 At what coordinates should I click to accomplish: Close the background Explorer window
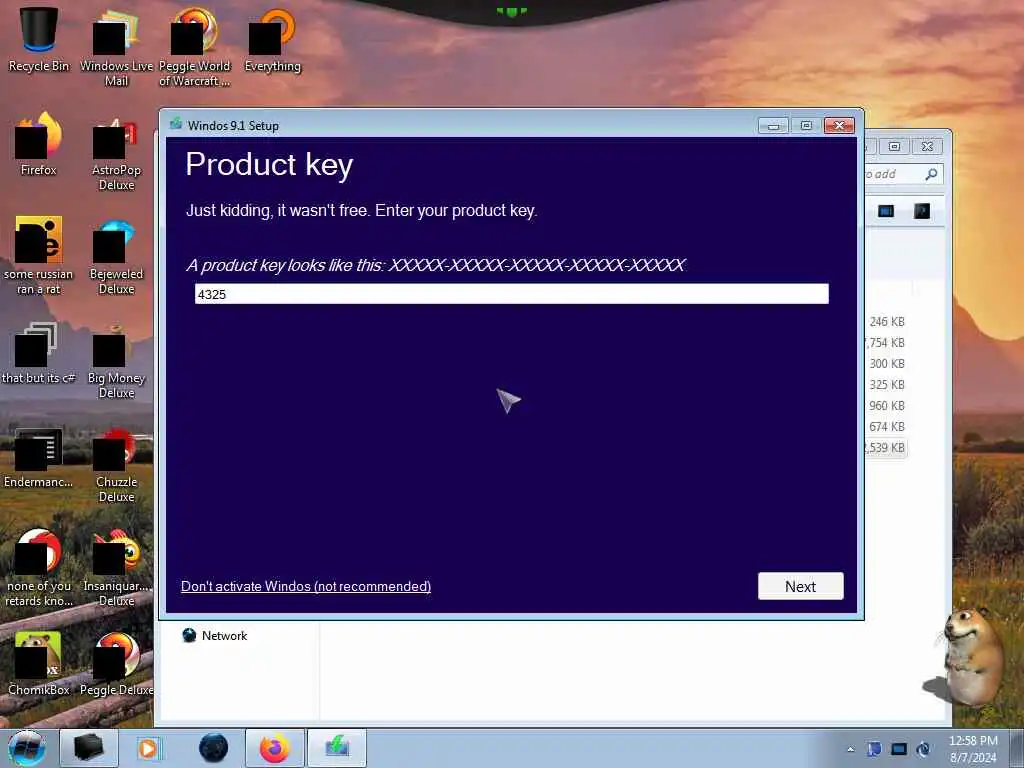[x=927, y=146]
